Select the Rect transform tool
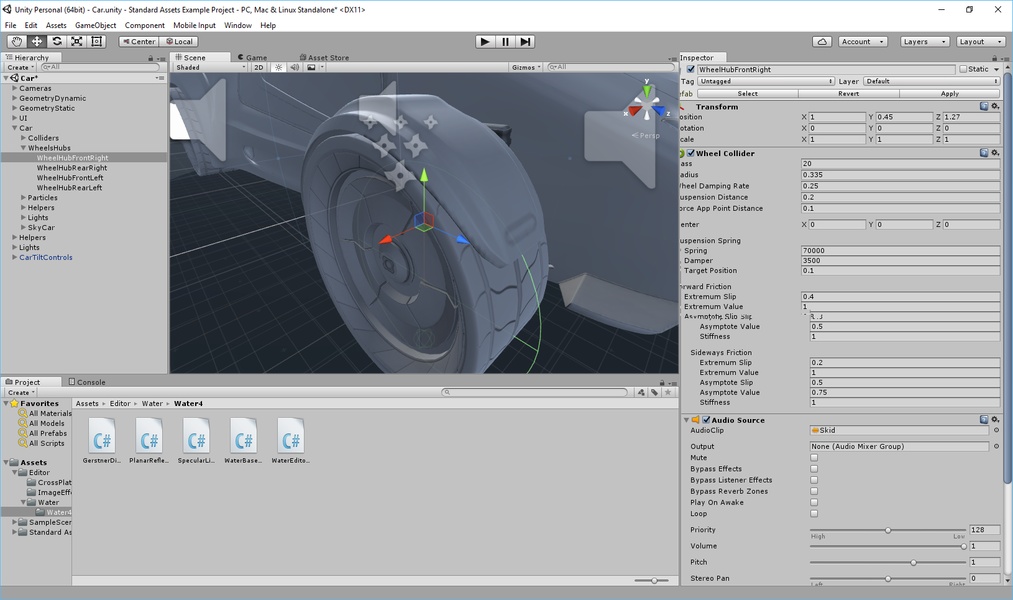Image resolution: width=1013 pixels, height=600 pixels. [x=97, y=41]
